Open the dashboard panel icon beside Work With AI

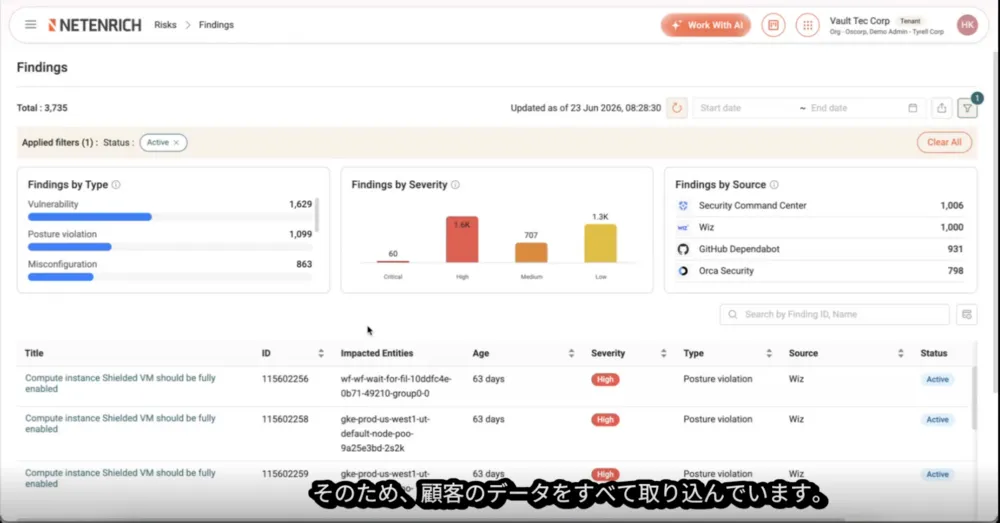[773, 25]
